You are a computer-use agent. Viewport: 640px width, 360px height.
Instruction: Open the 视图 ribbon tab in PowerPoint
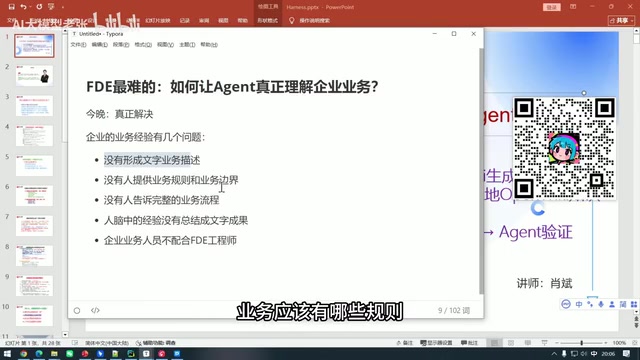[x=223, y=20]
